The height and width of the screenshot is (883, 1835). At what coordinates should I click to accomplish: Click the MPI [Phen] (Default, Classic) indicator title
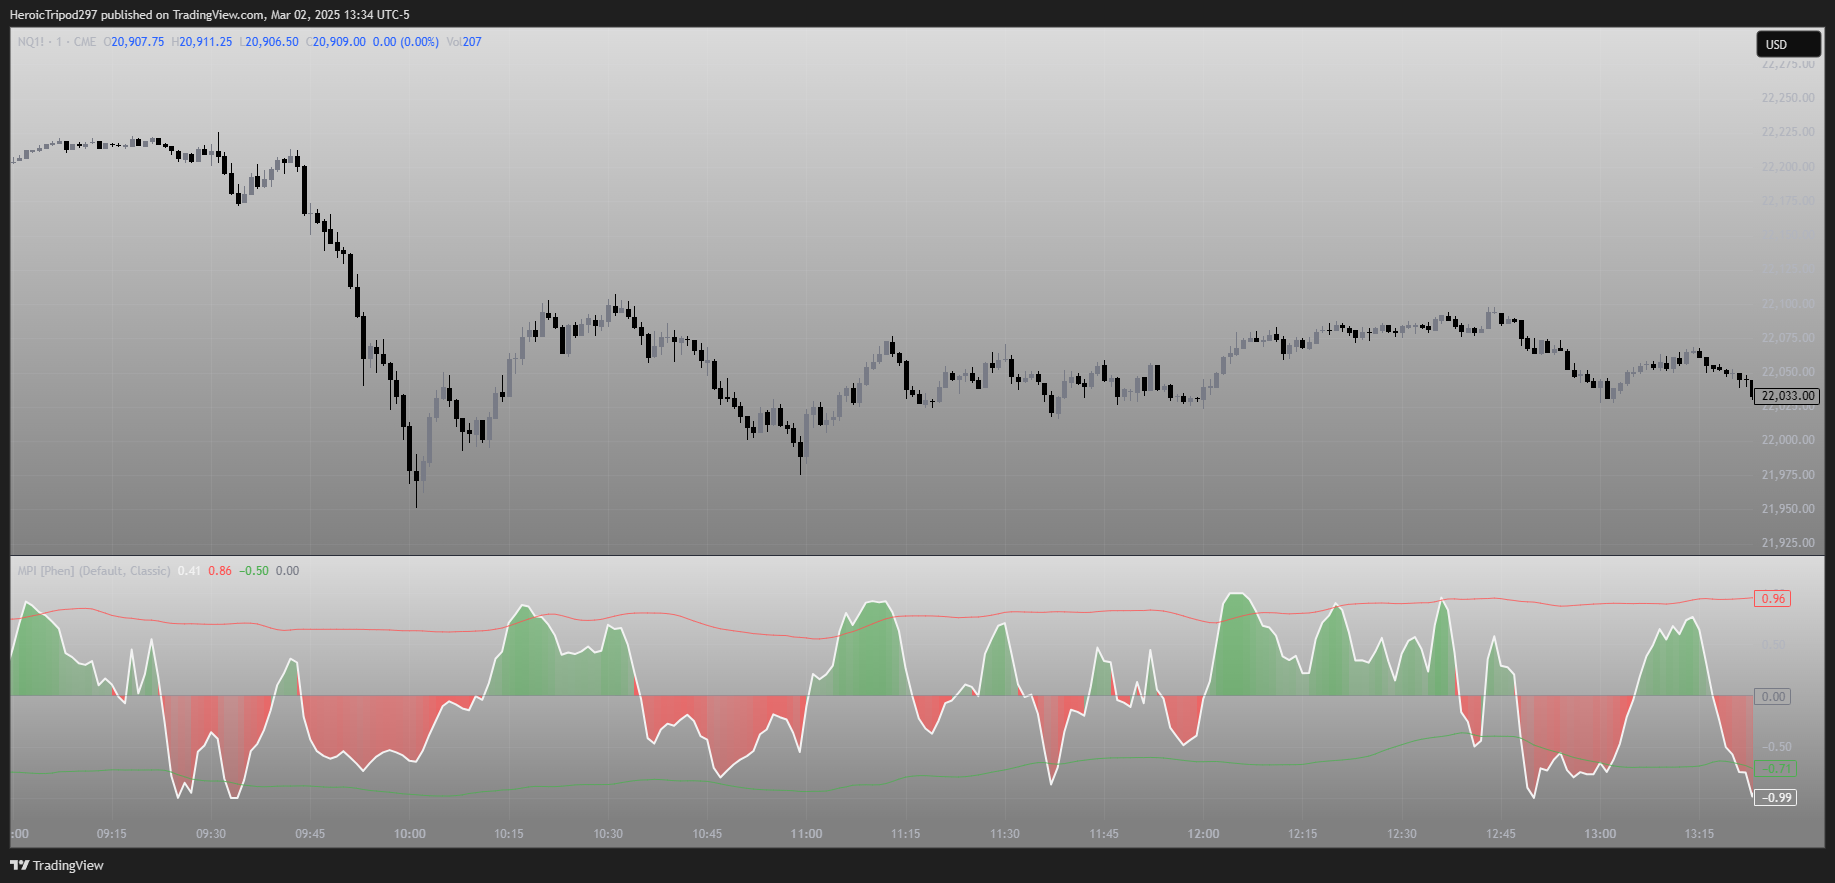click(94, 571)
